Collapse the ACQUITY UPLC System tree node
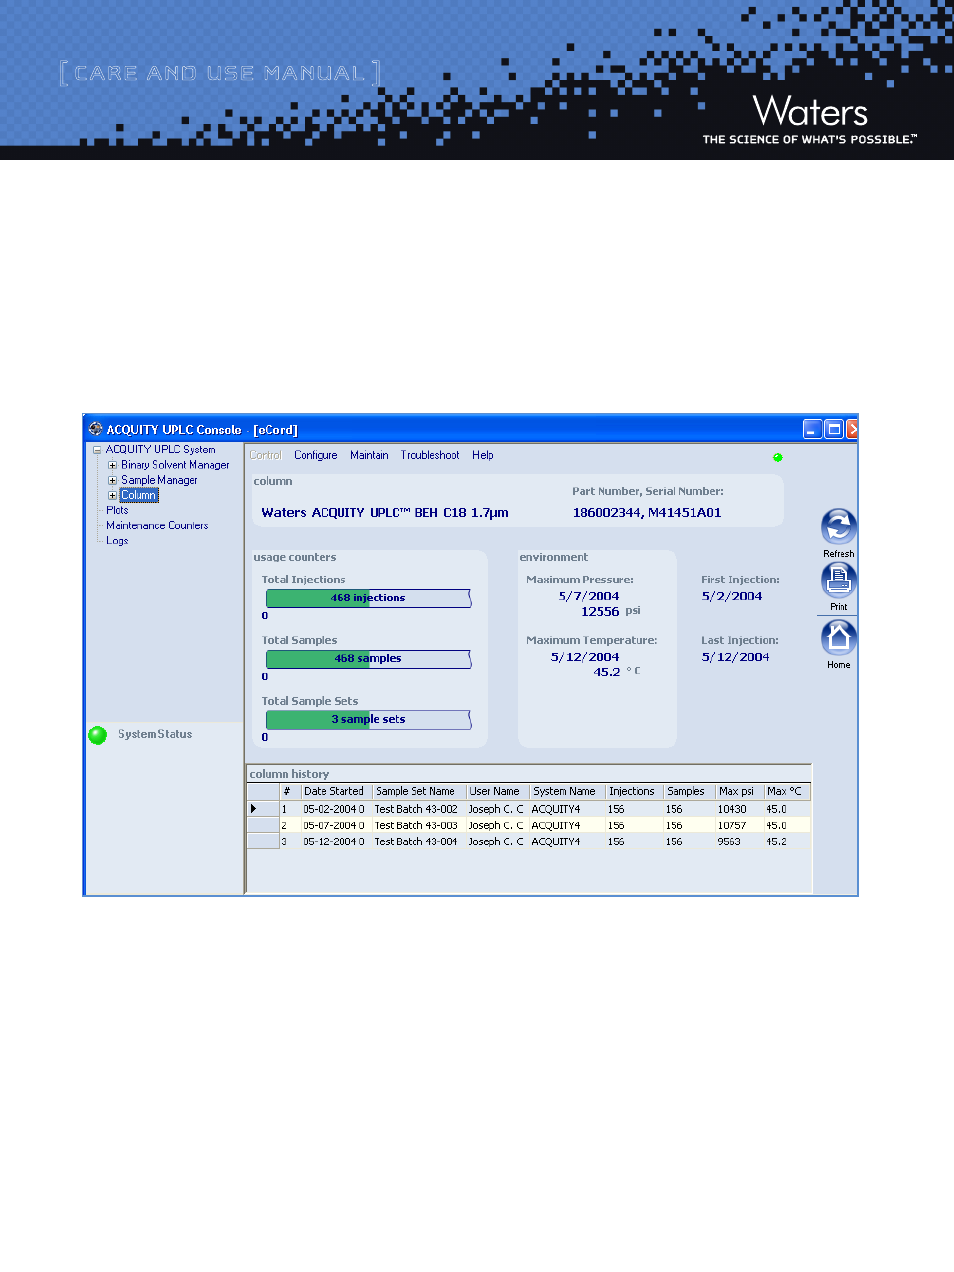 [x=97, y=450]
